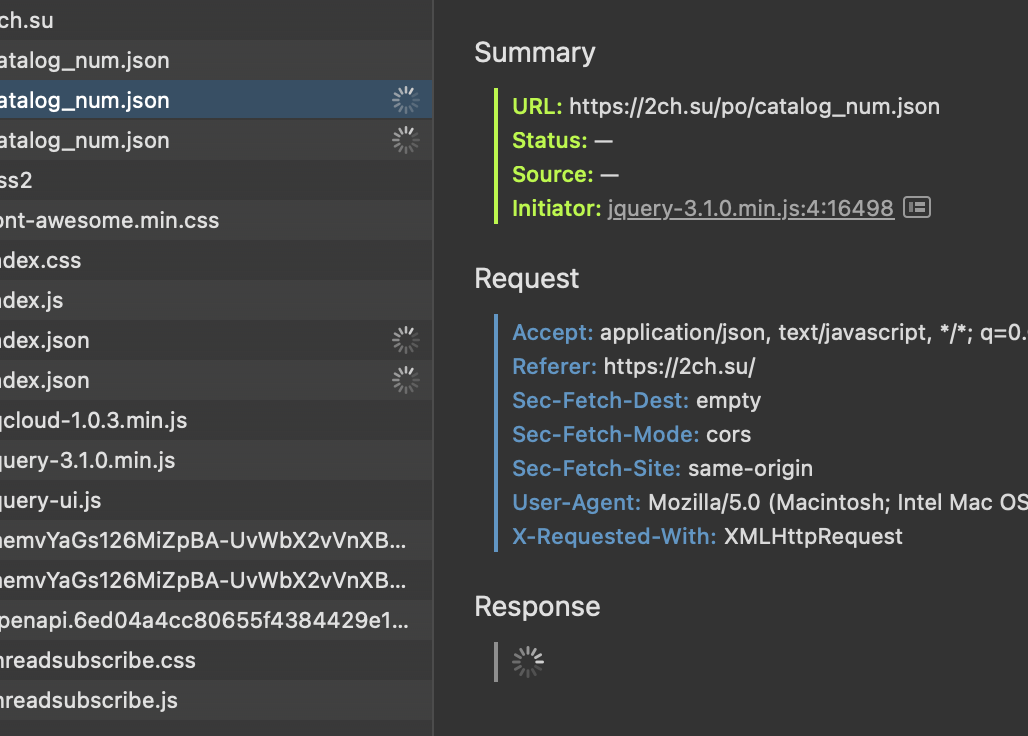Select the highlighted catalog_num.json resource row

[x=85, y=100]
